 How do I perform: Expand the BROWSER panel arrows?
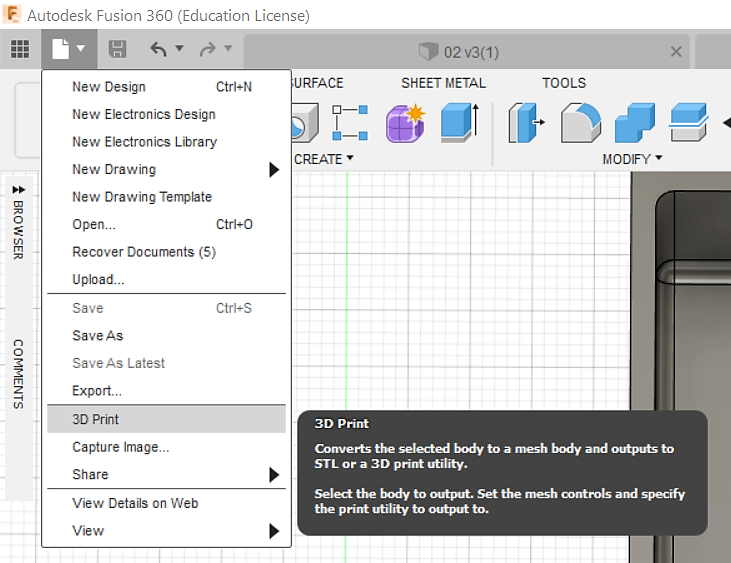point(19,190)
